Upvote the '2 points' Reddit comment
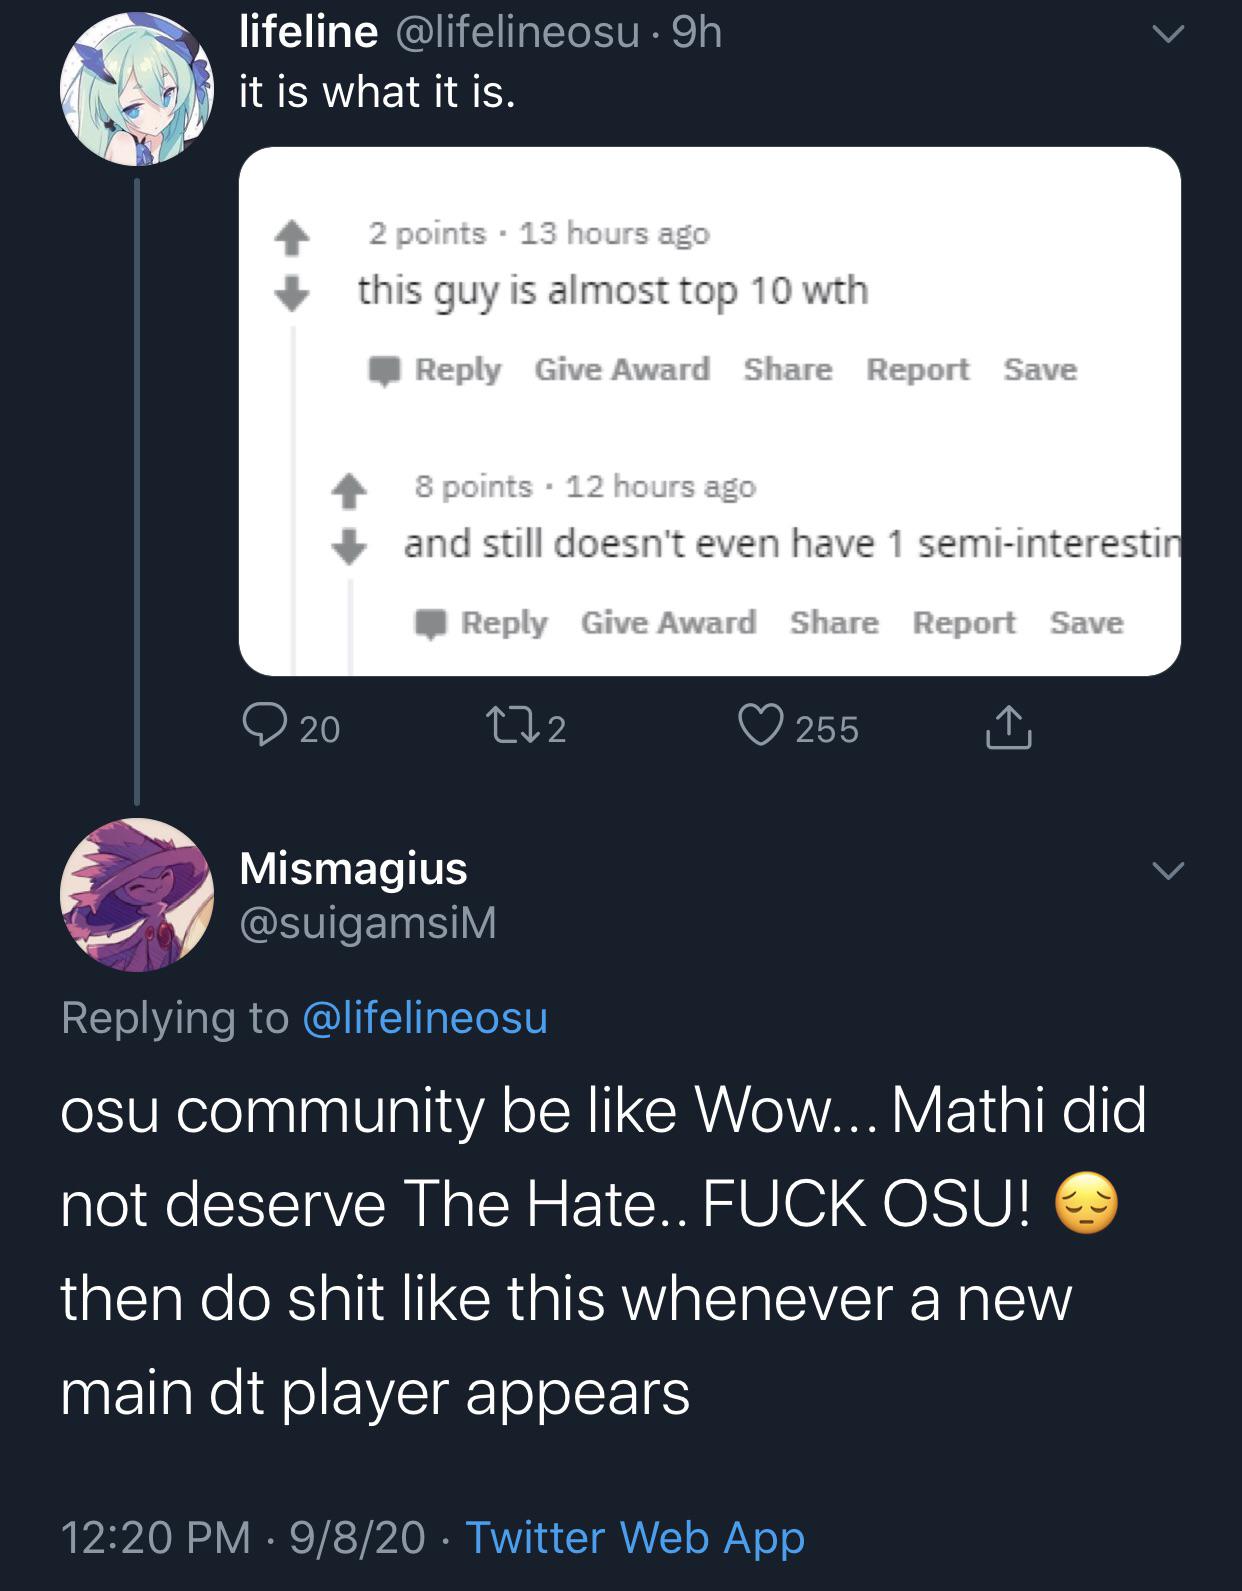The width and height of the screenshot is (1242, 1591). (x=291, y=237)
